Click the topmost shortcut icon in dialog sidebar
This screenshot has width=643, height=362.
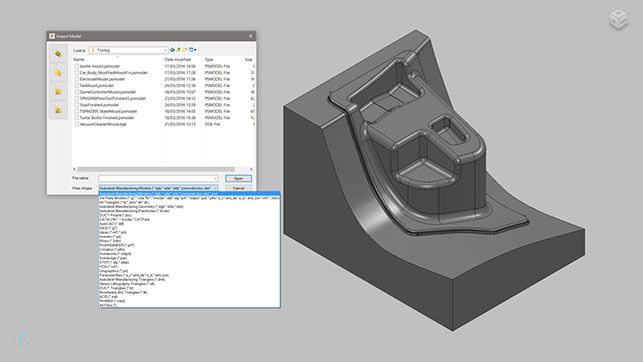58,54
